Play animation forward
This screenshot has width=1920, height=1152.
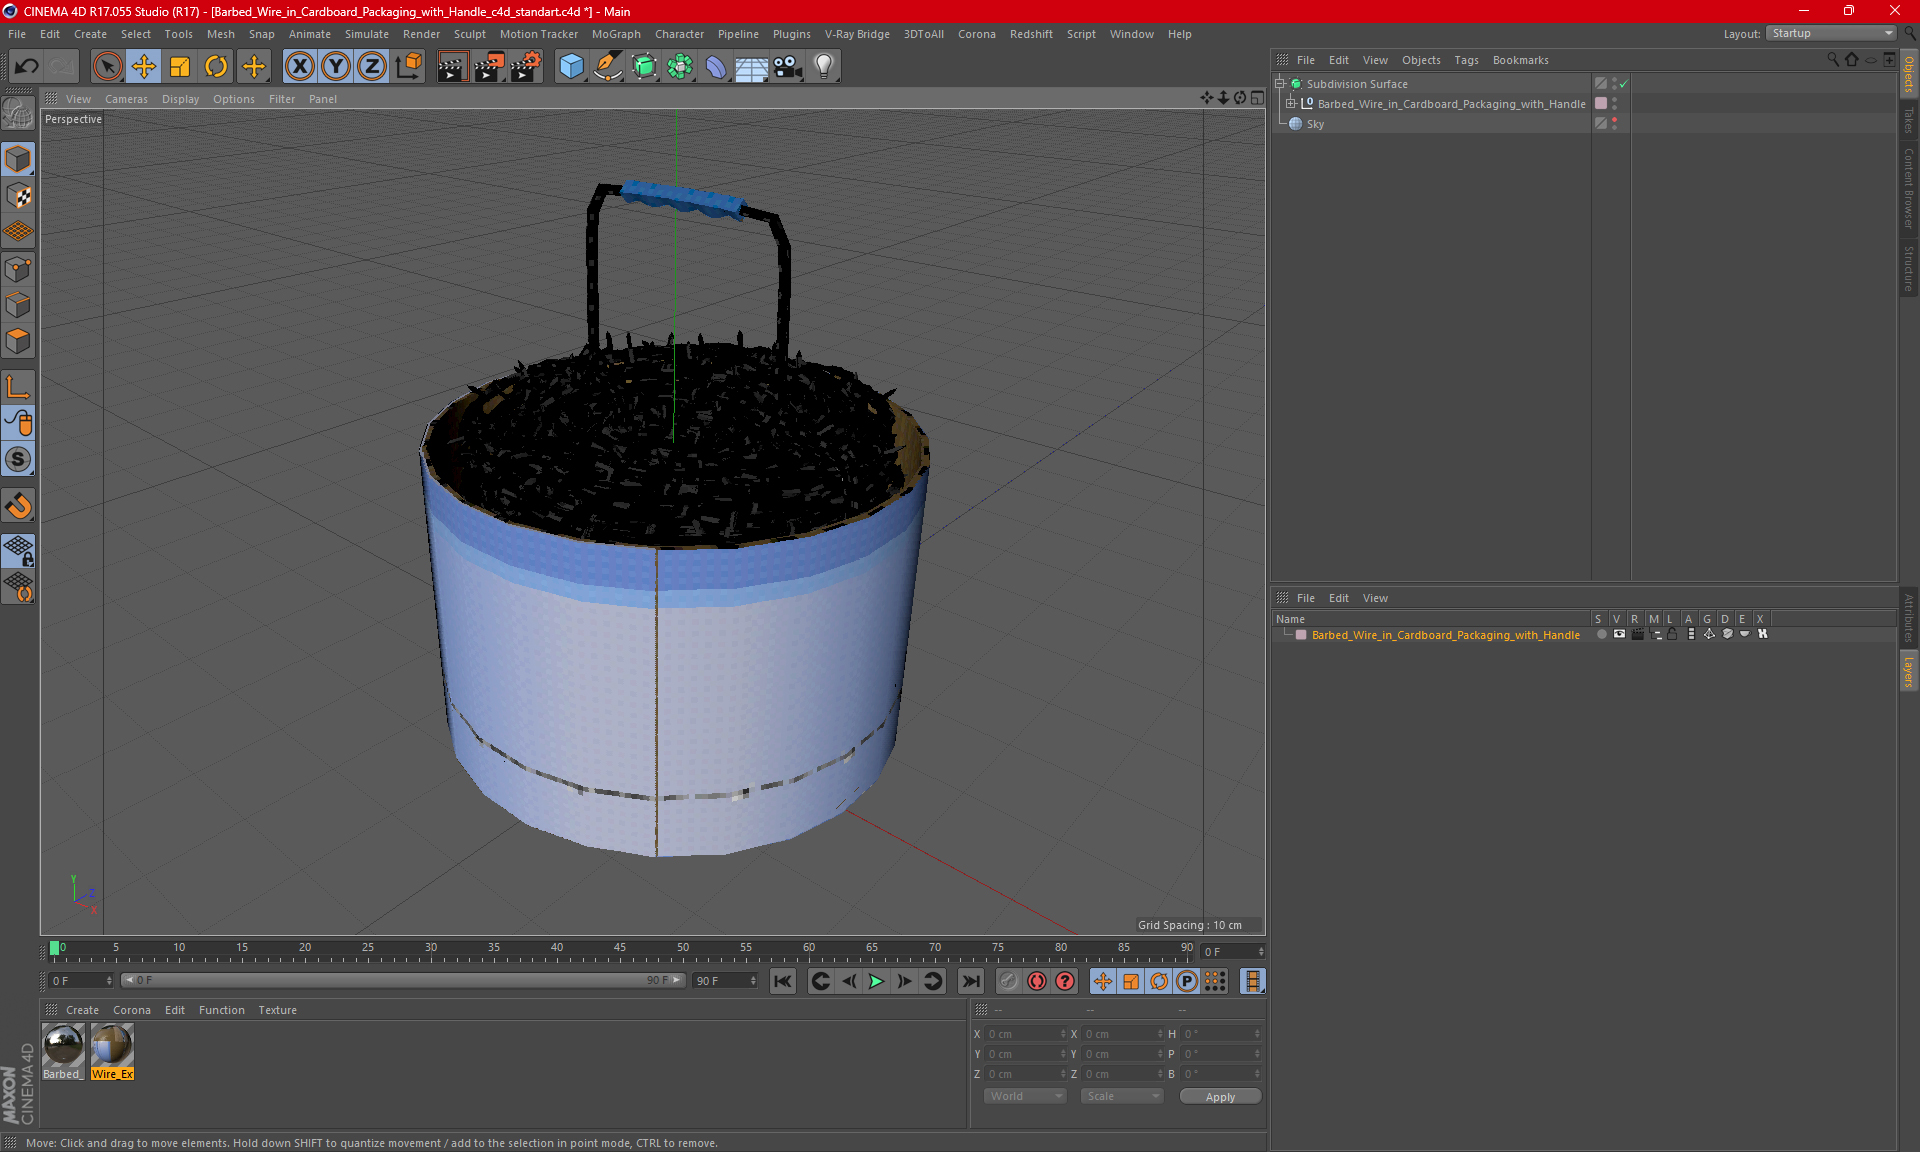(x=876, y=981)
